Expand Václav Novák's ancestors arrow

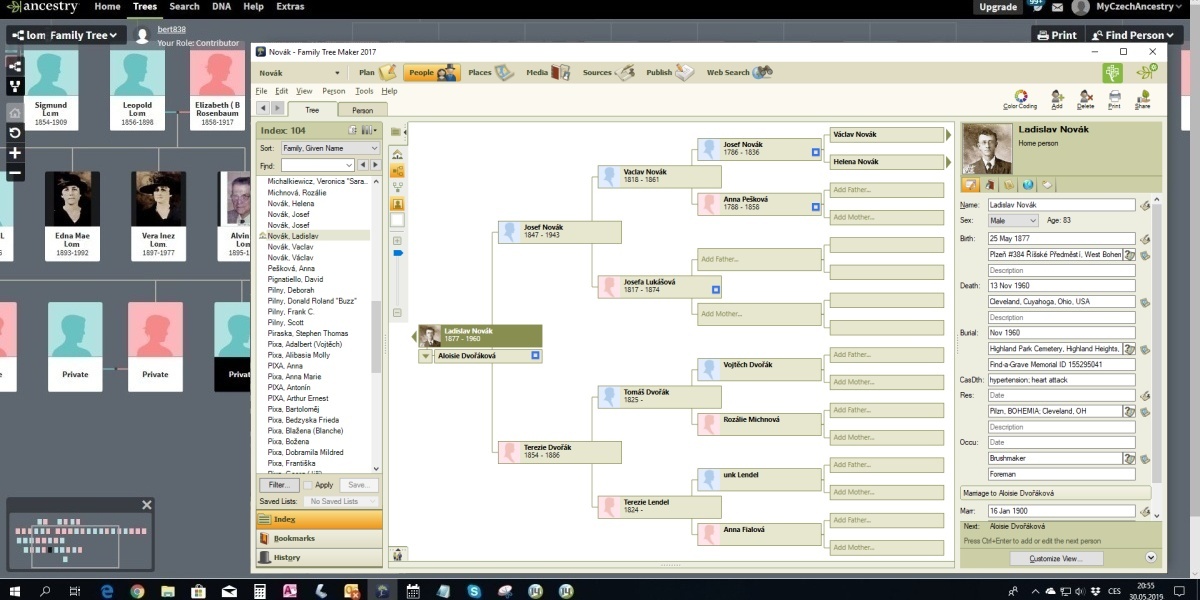point(948,135)
